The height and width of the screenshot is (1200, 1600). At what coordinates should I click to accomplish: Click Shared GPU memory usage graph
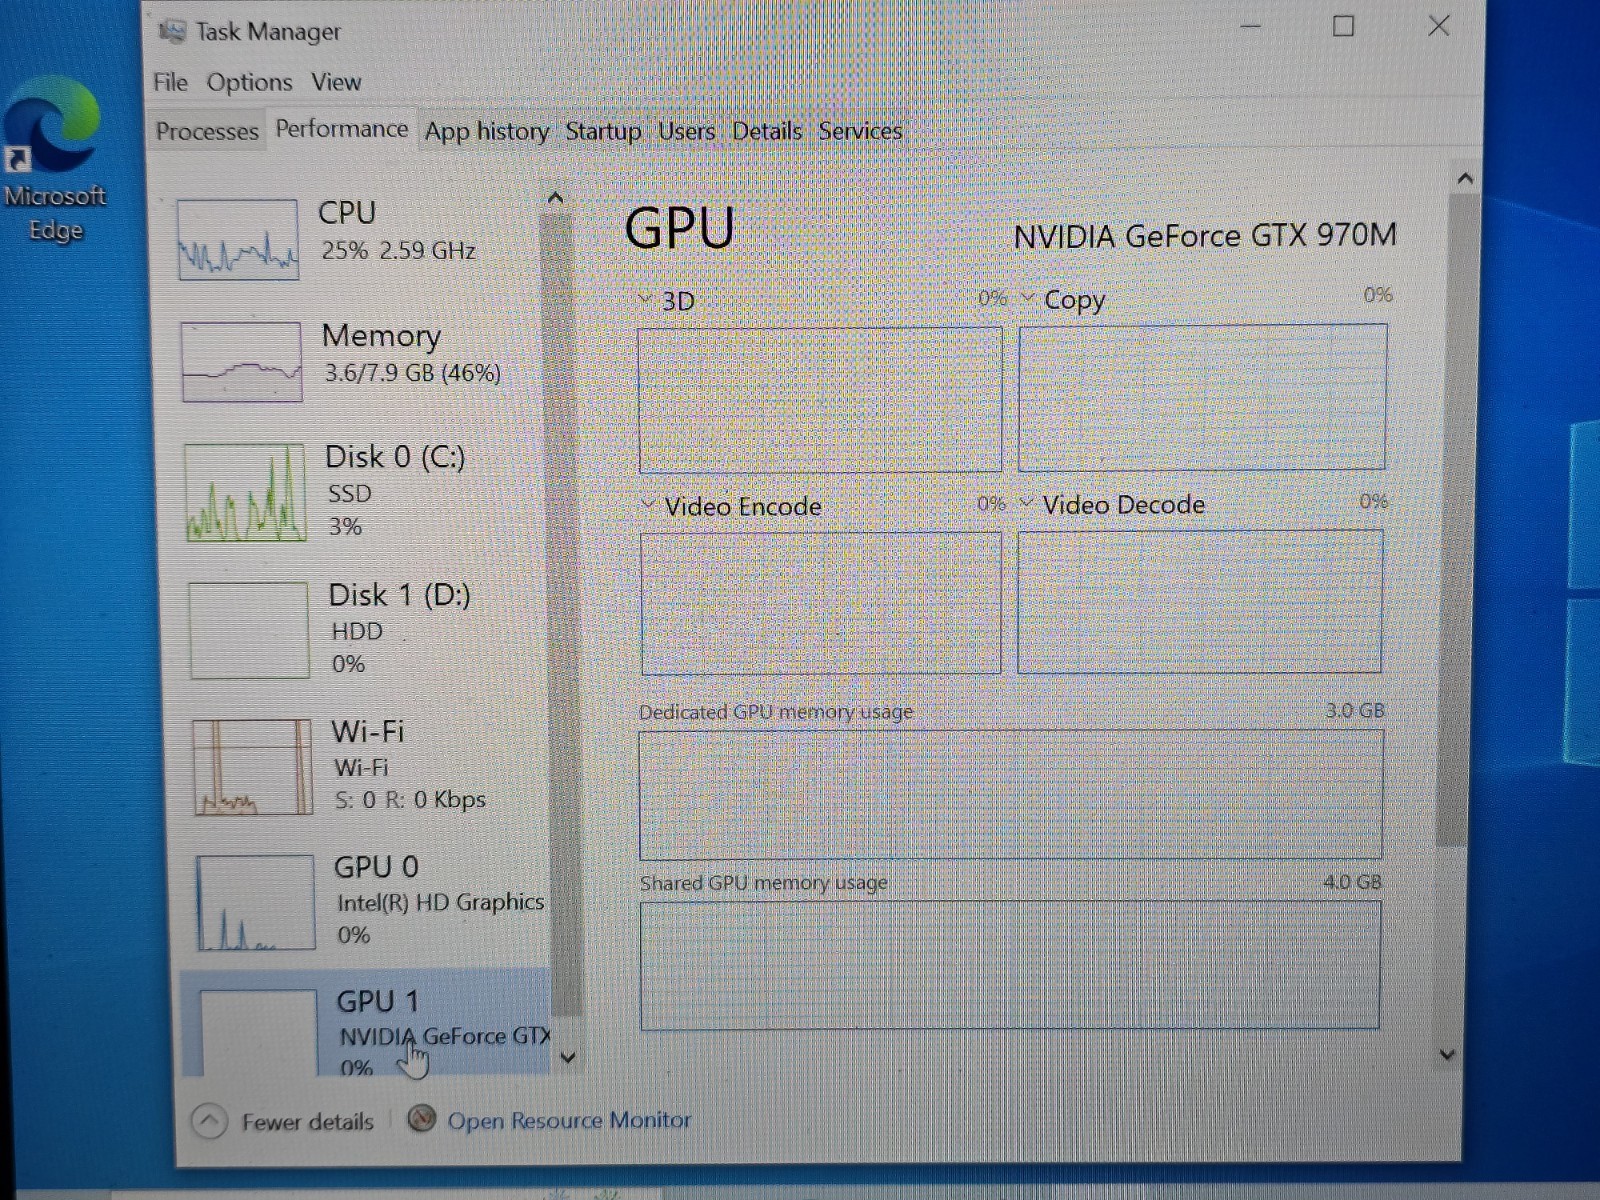pos(1010,965)
